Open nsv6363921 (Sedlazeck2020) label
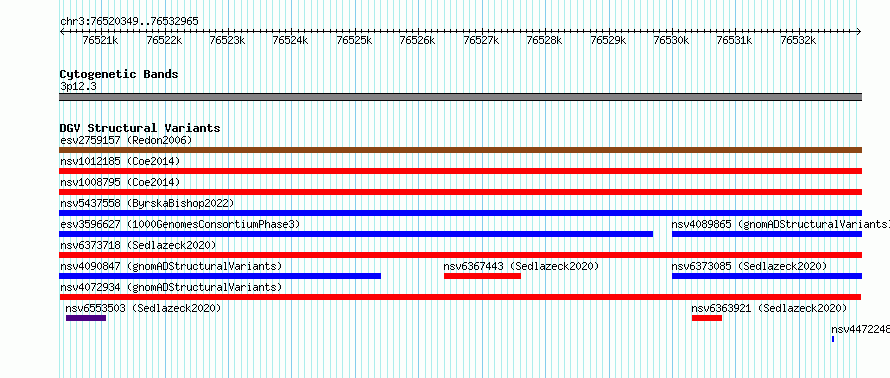 pos(769,308)
